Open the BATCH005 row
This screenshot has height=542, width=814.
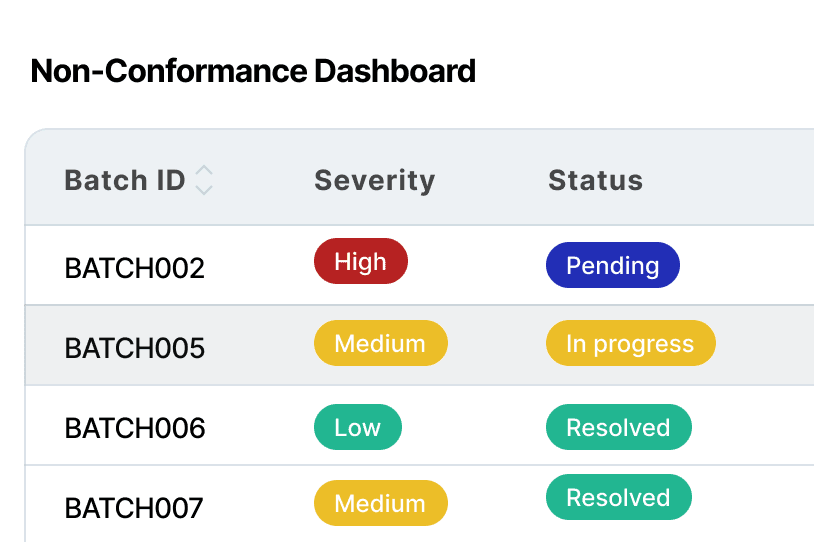[x=419, y=345]
